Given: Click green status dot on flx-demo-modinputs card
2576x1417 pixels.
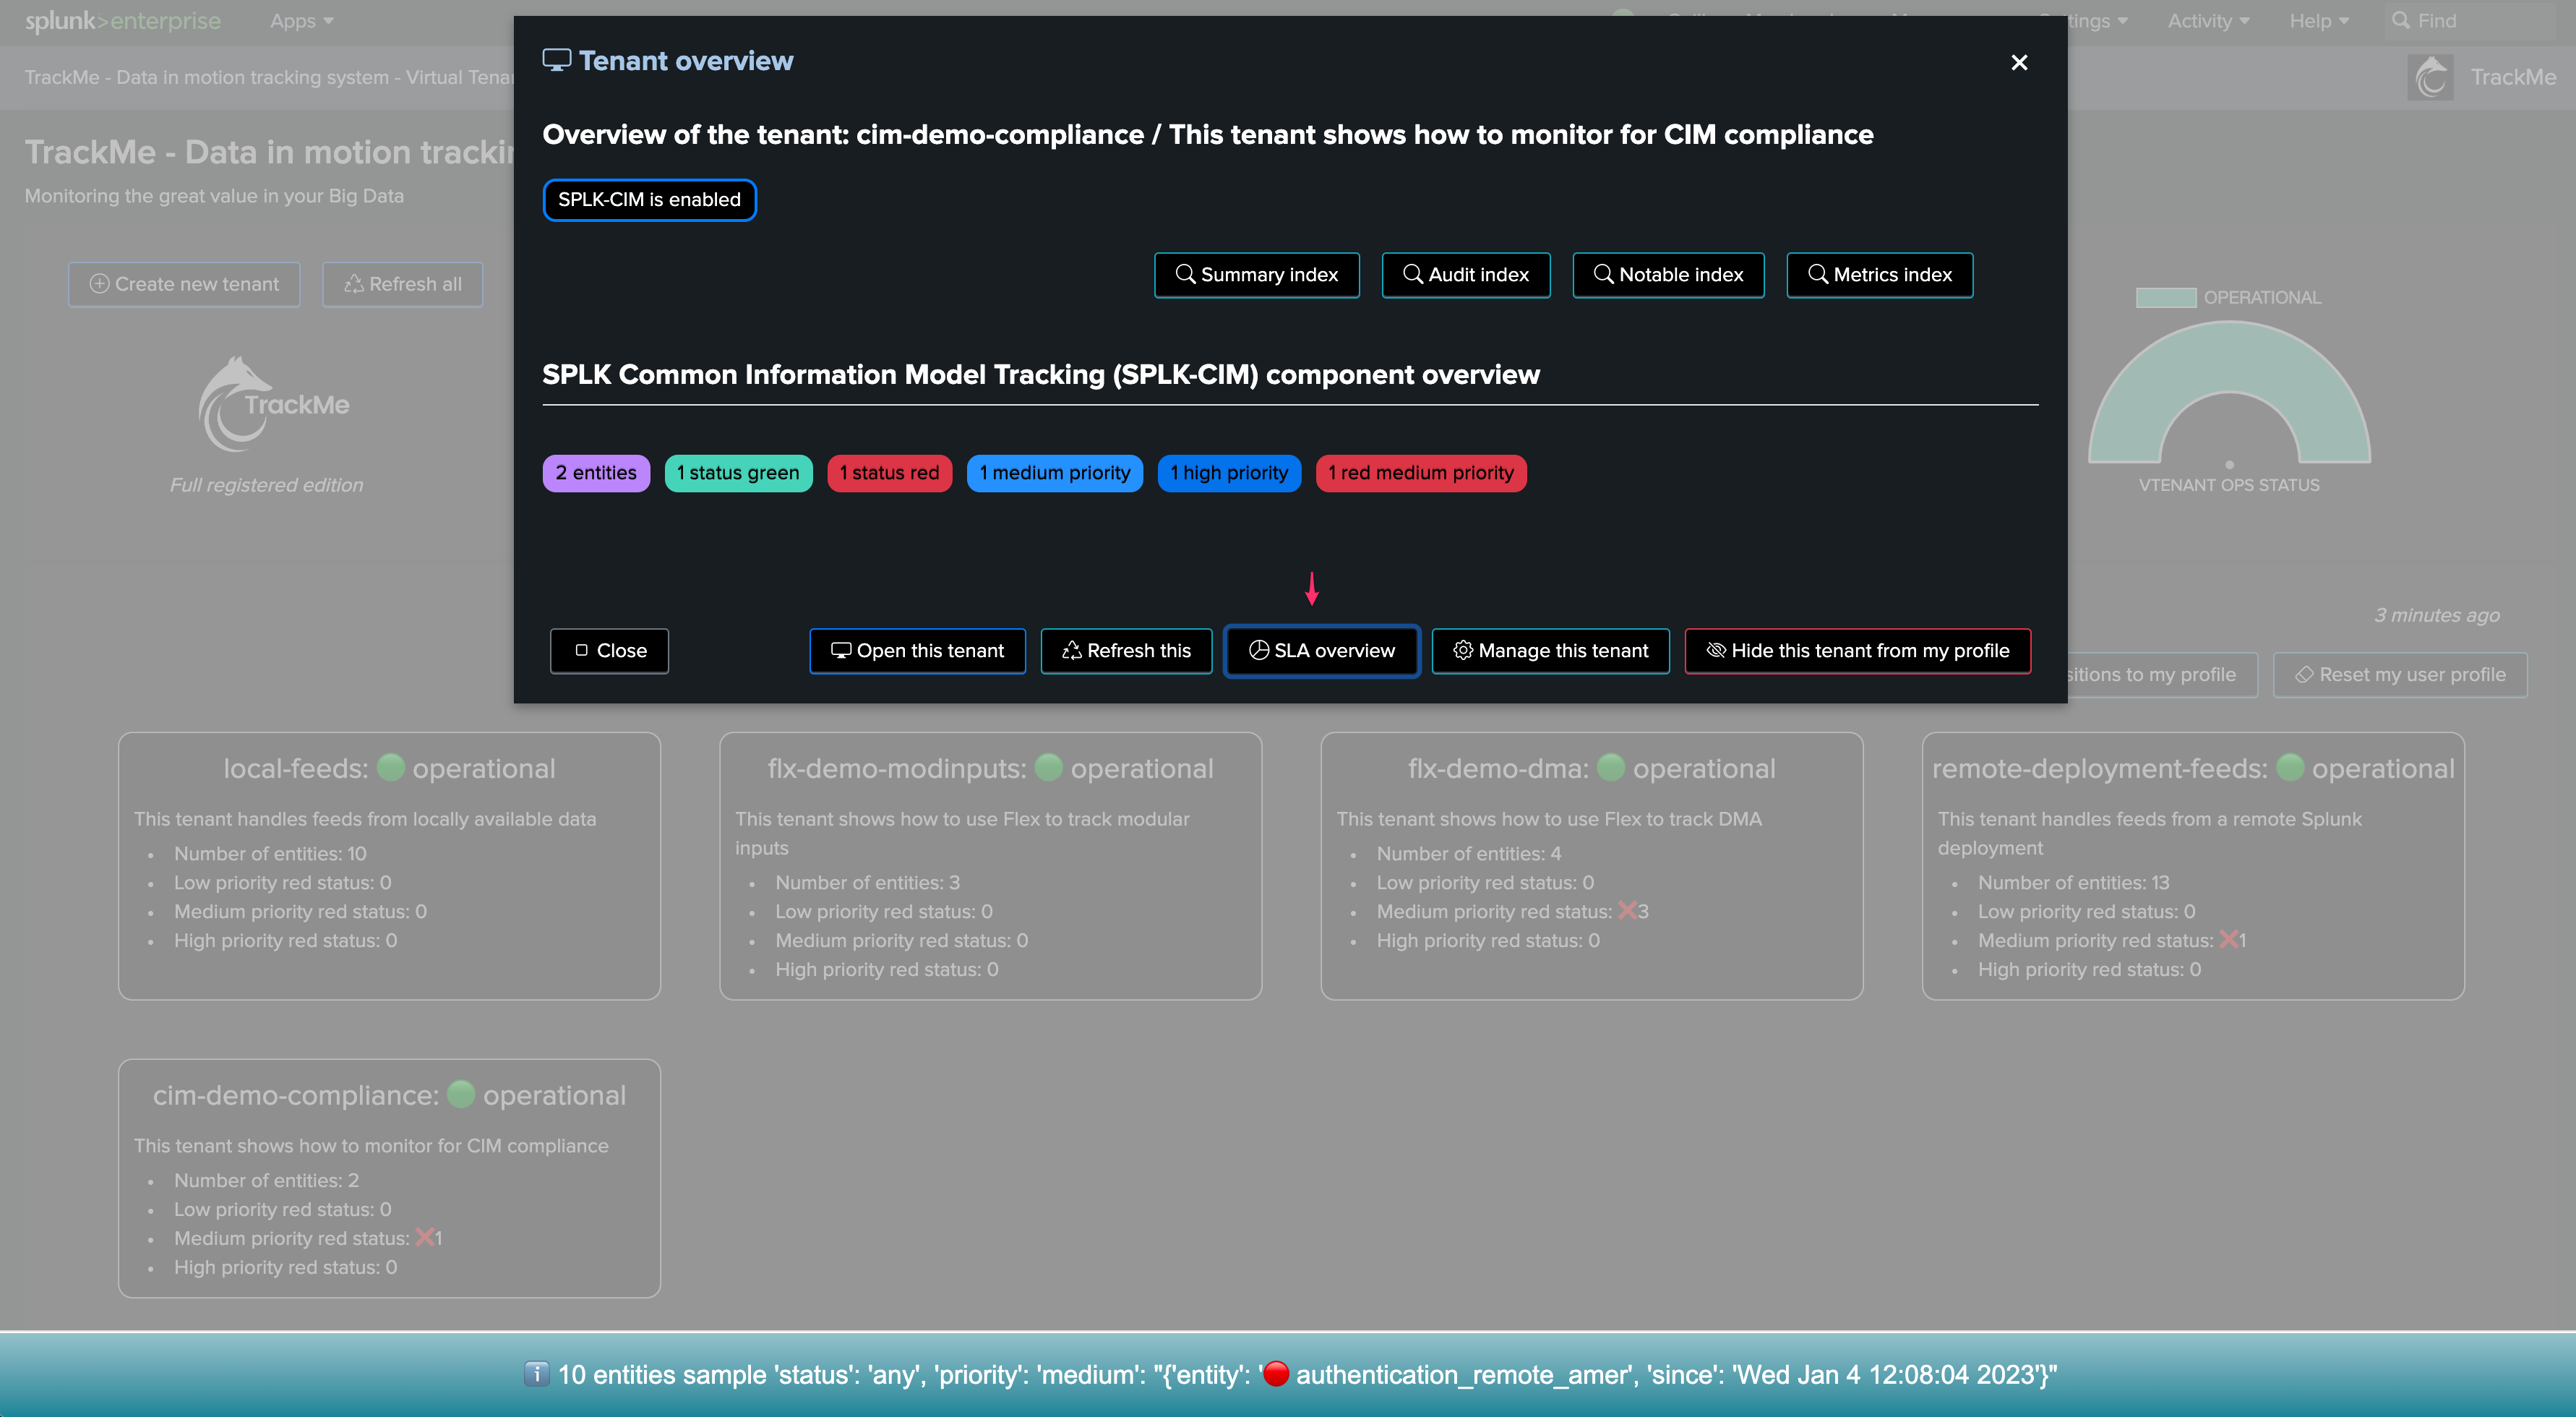Looking at the screenshot, I should 1049,767.
